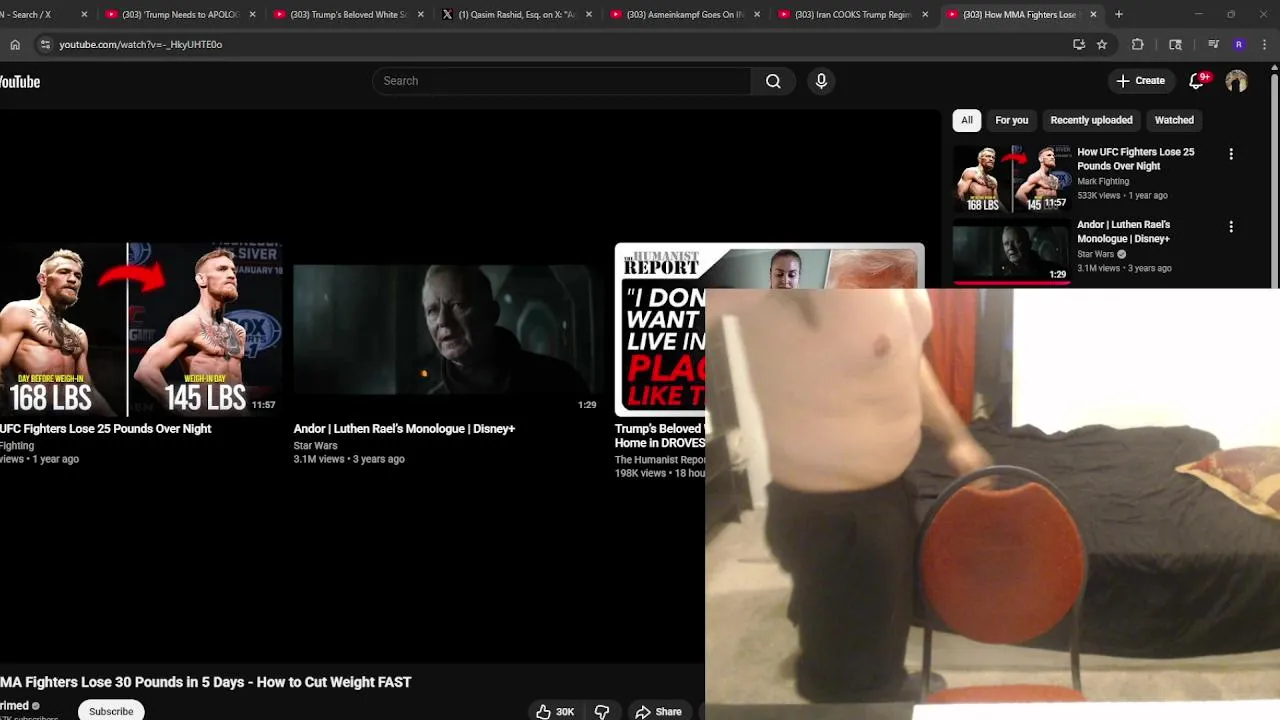The image size is (1280, 720).
Task: Open Chrome profile R button
Action: point(1239,44)
